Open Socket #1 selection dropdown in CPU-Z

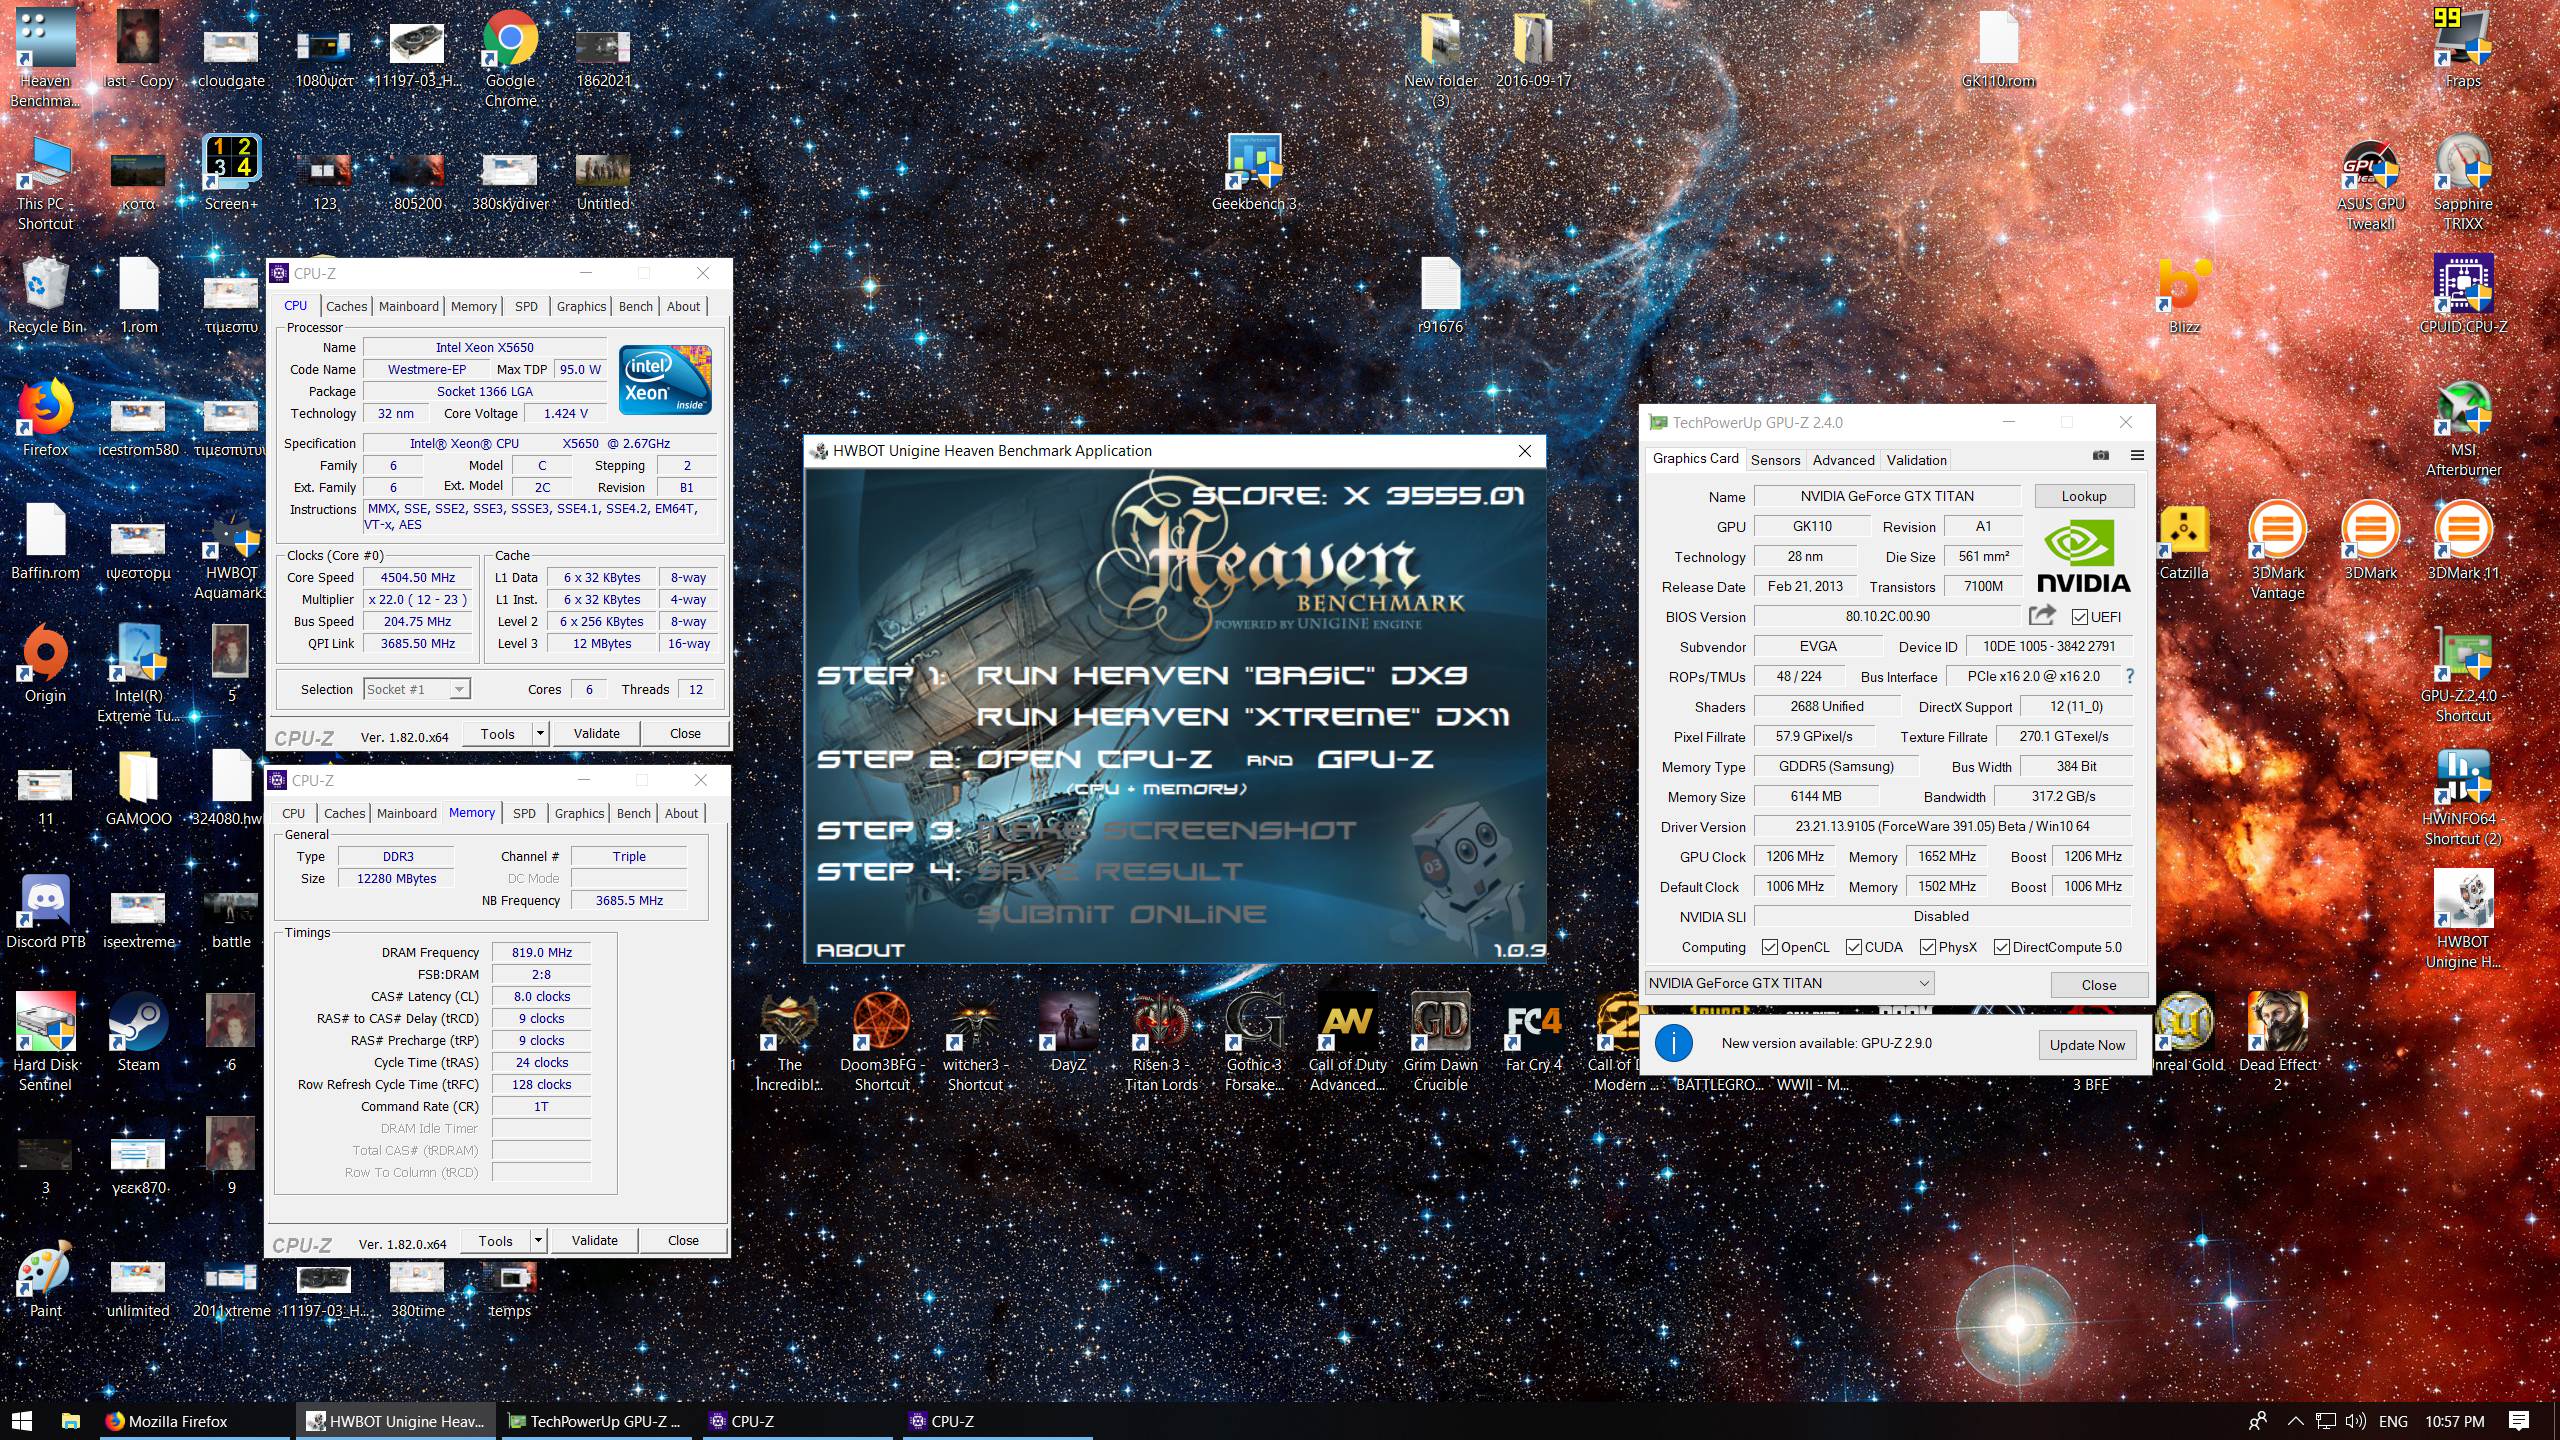tap(417, 689)
